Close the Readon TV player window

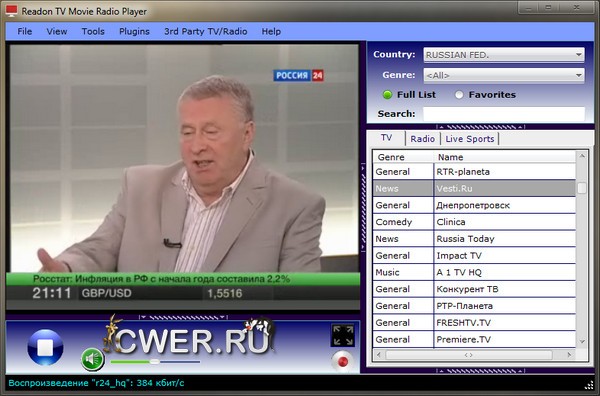coord(577,7)
